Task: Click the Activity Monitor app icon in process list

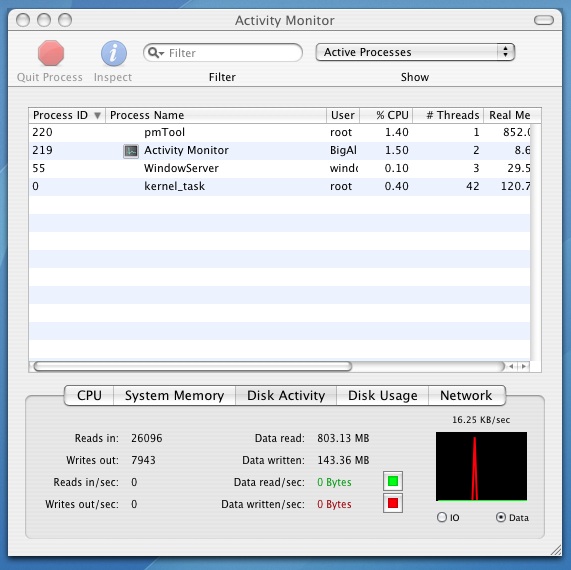Action: coord(131,151)
